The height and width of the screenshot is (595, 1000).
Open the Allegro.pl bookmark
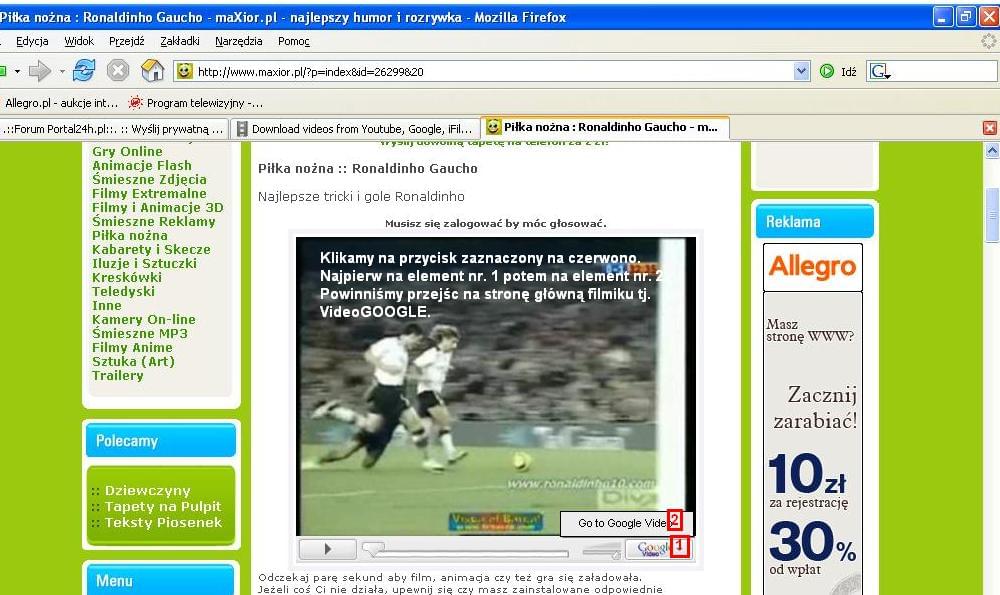(x=61, y=103)
